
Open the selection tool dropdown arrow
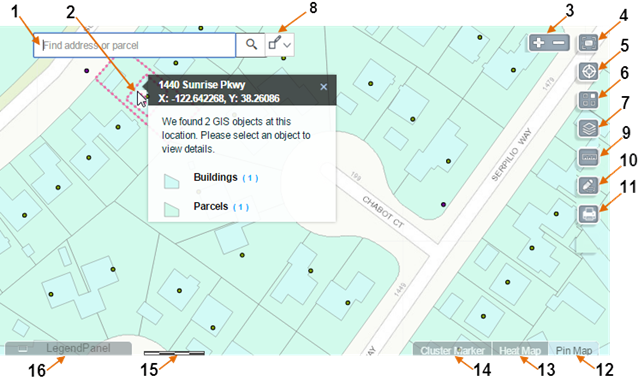click(x=287, y=45)
